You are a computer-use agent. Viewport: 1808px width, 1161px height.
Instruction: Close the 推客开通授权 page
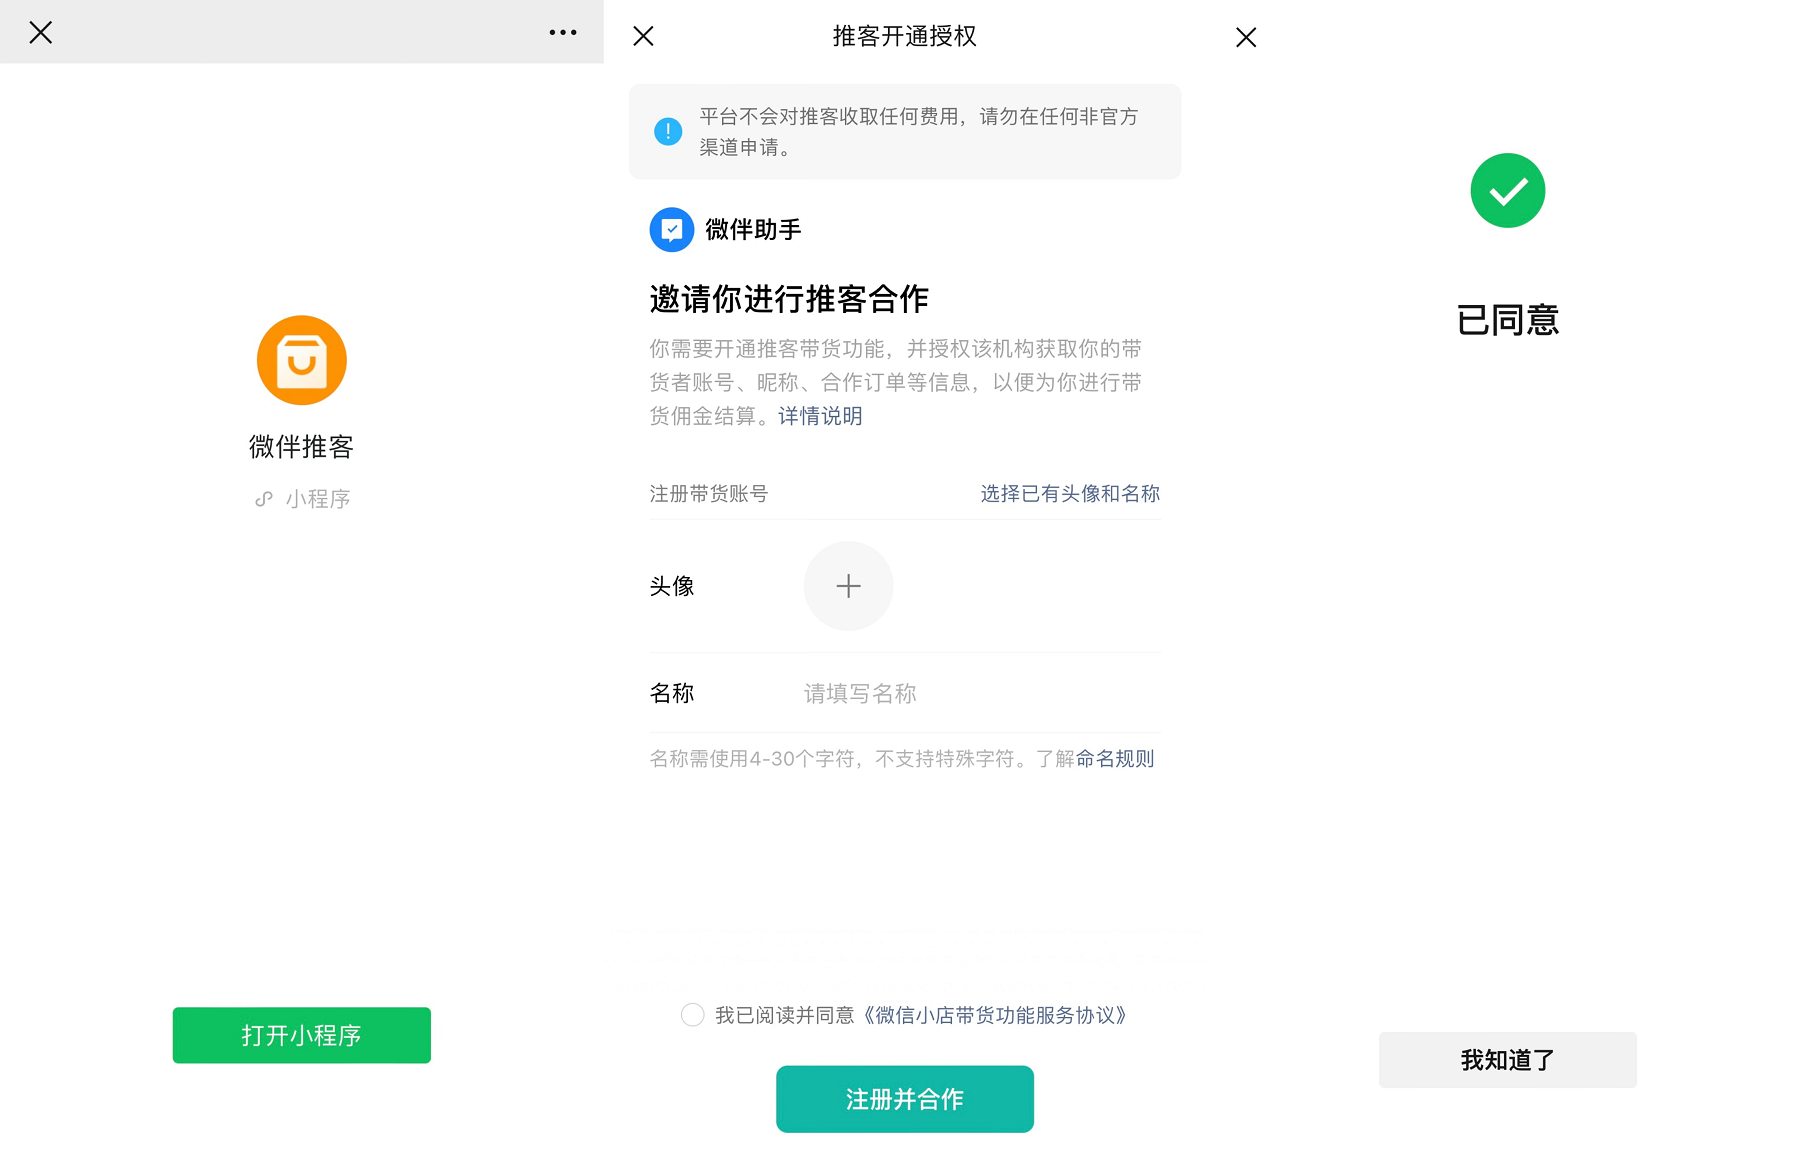click(643, 36)
